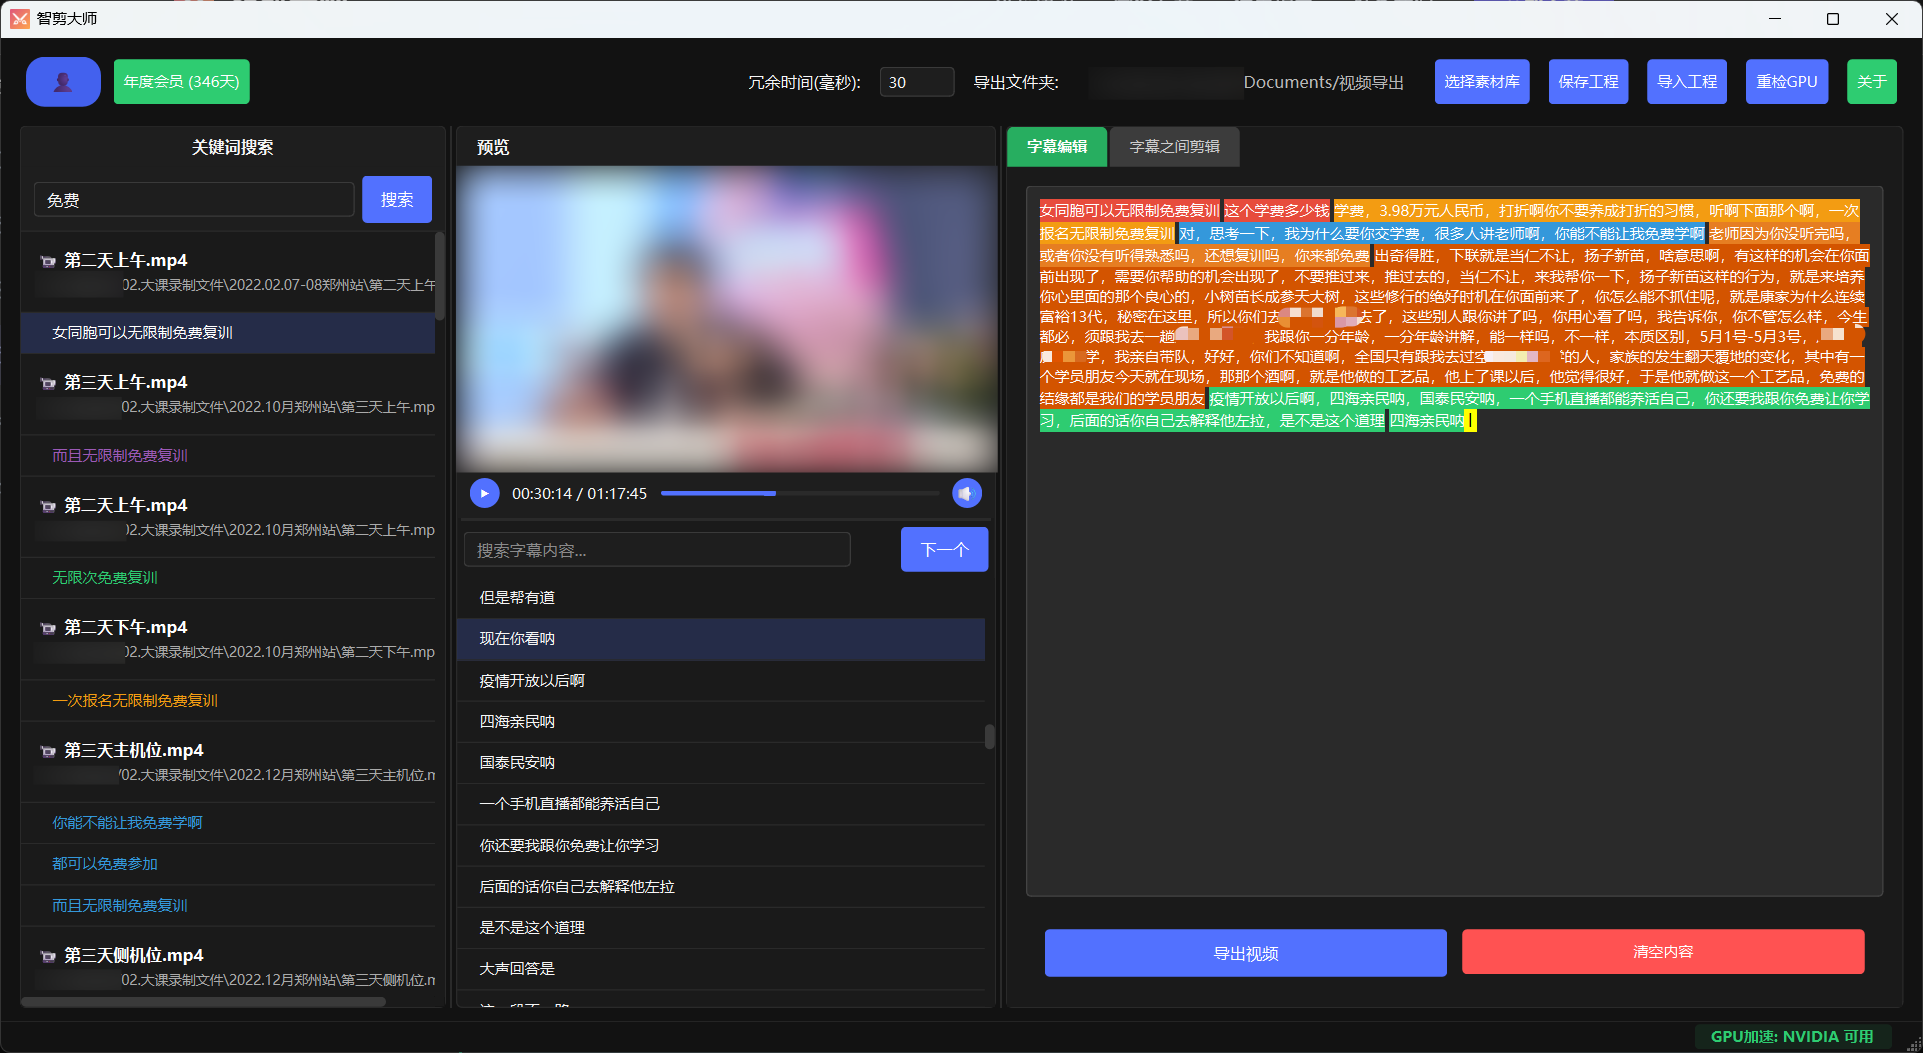1923x1053 pixels.
Task: Click the video playback progress slider
Action: tap(798, 493)
